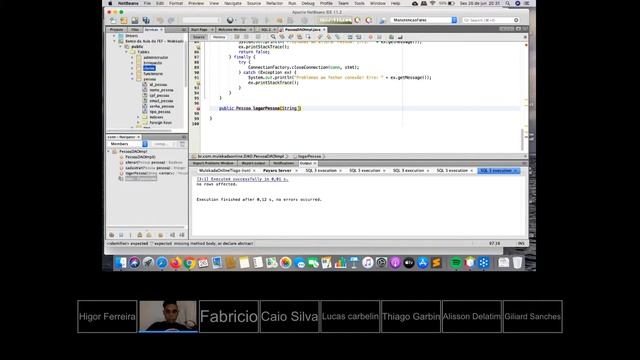
Task: Click inside the toolbar search field
Action: click(x=491, y=20)
